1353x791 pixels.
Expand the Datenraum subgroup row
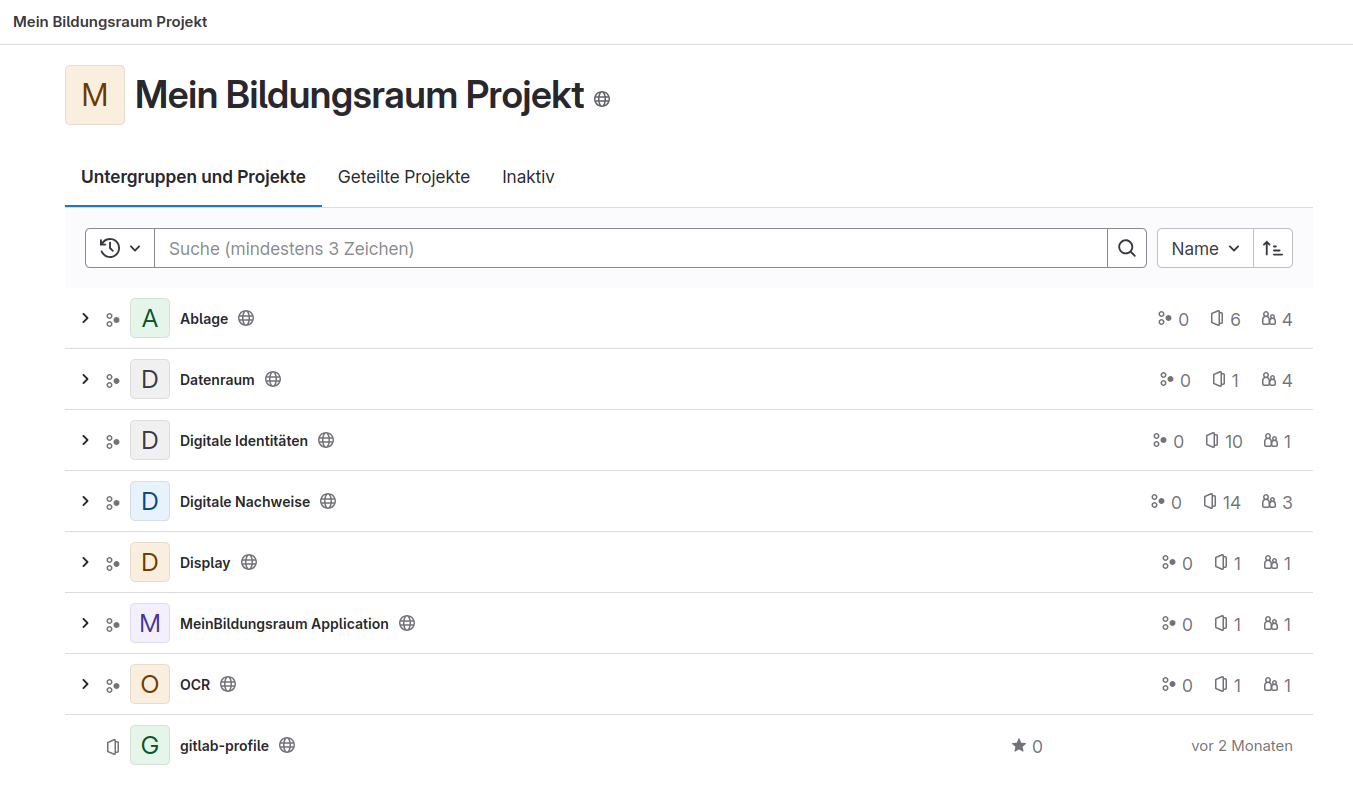tap(85, 380)
